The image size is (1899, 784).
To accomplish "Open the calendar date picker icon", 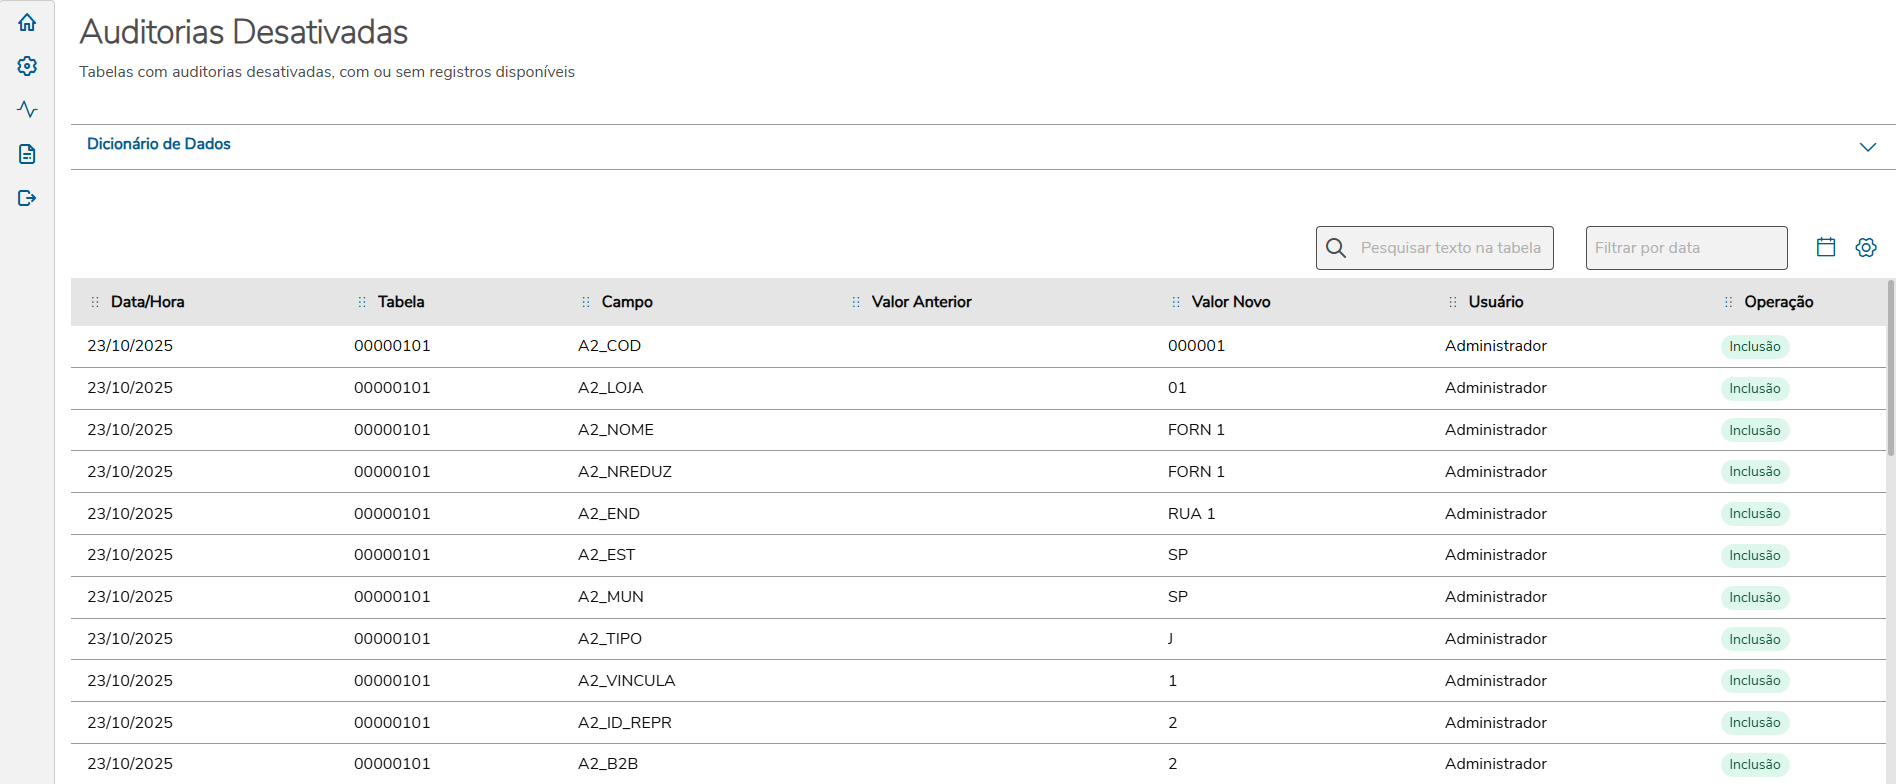I will point(1826,247).
